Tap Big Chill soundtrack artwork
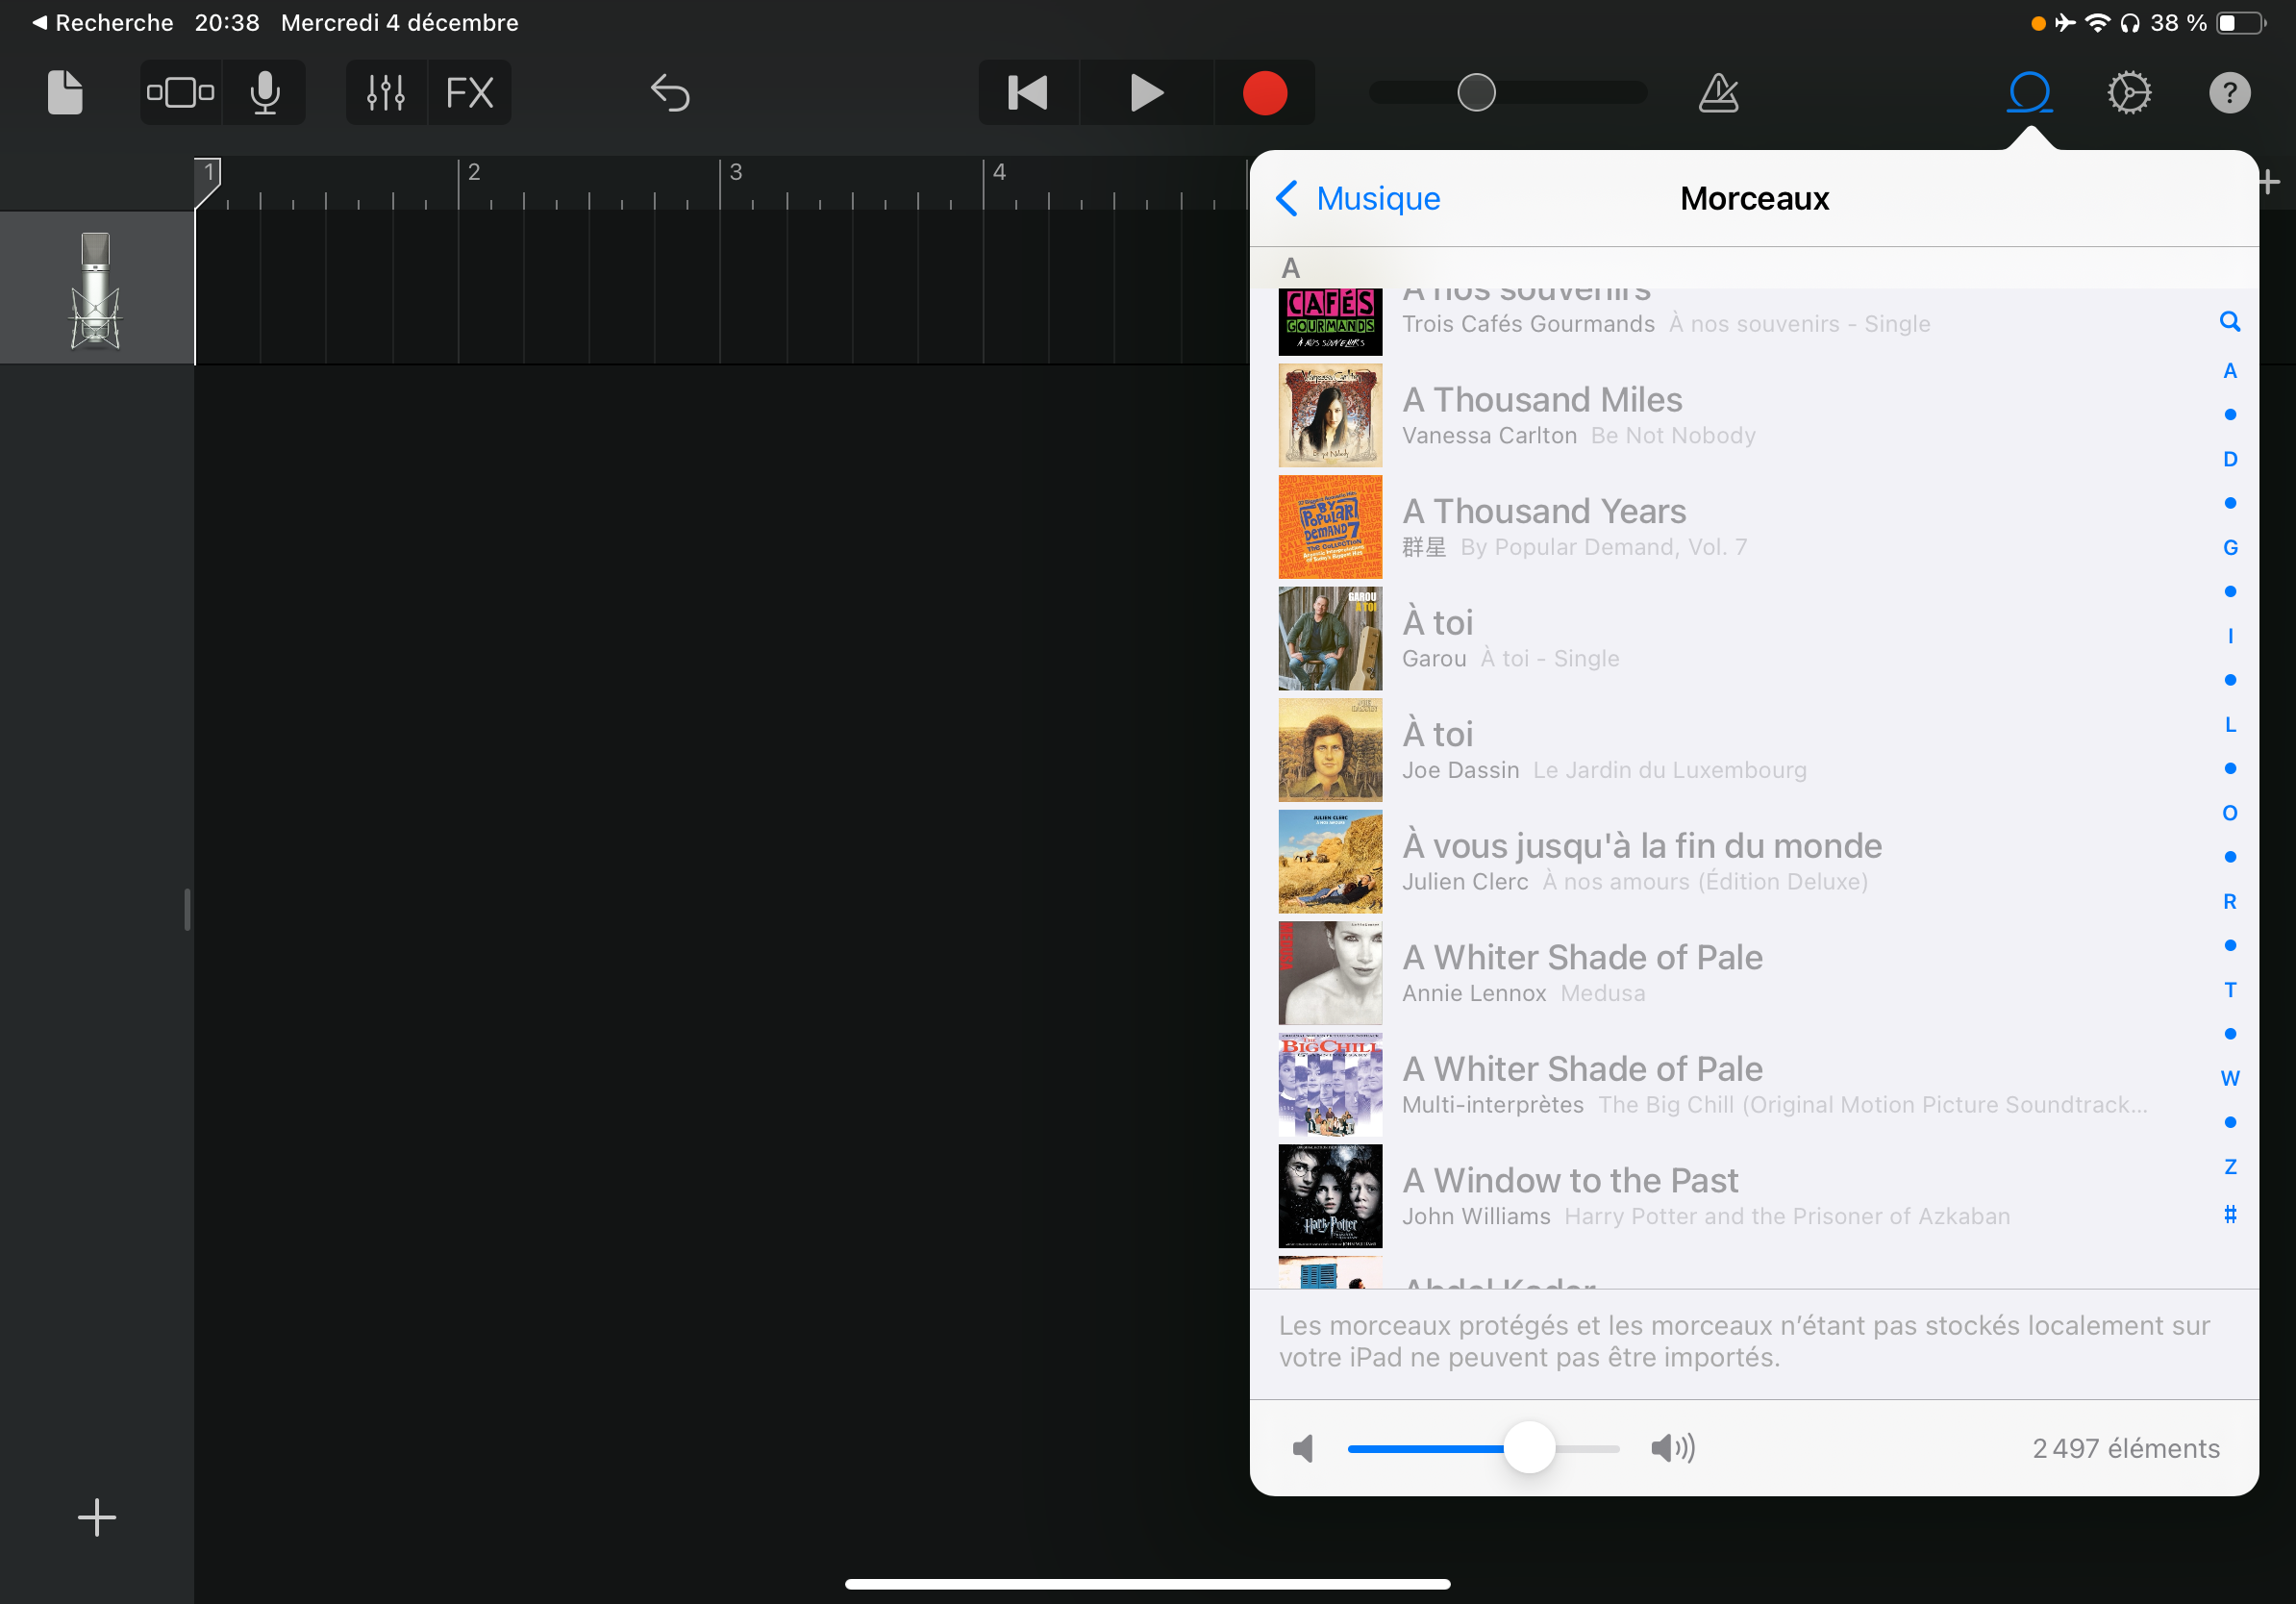This screenshot has height=1604, width=2296. tap(1330, 1084)
